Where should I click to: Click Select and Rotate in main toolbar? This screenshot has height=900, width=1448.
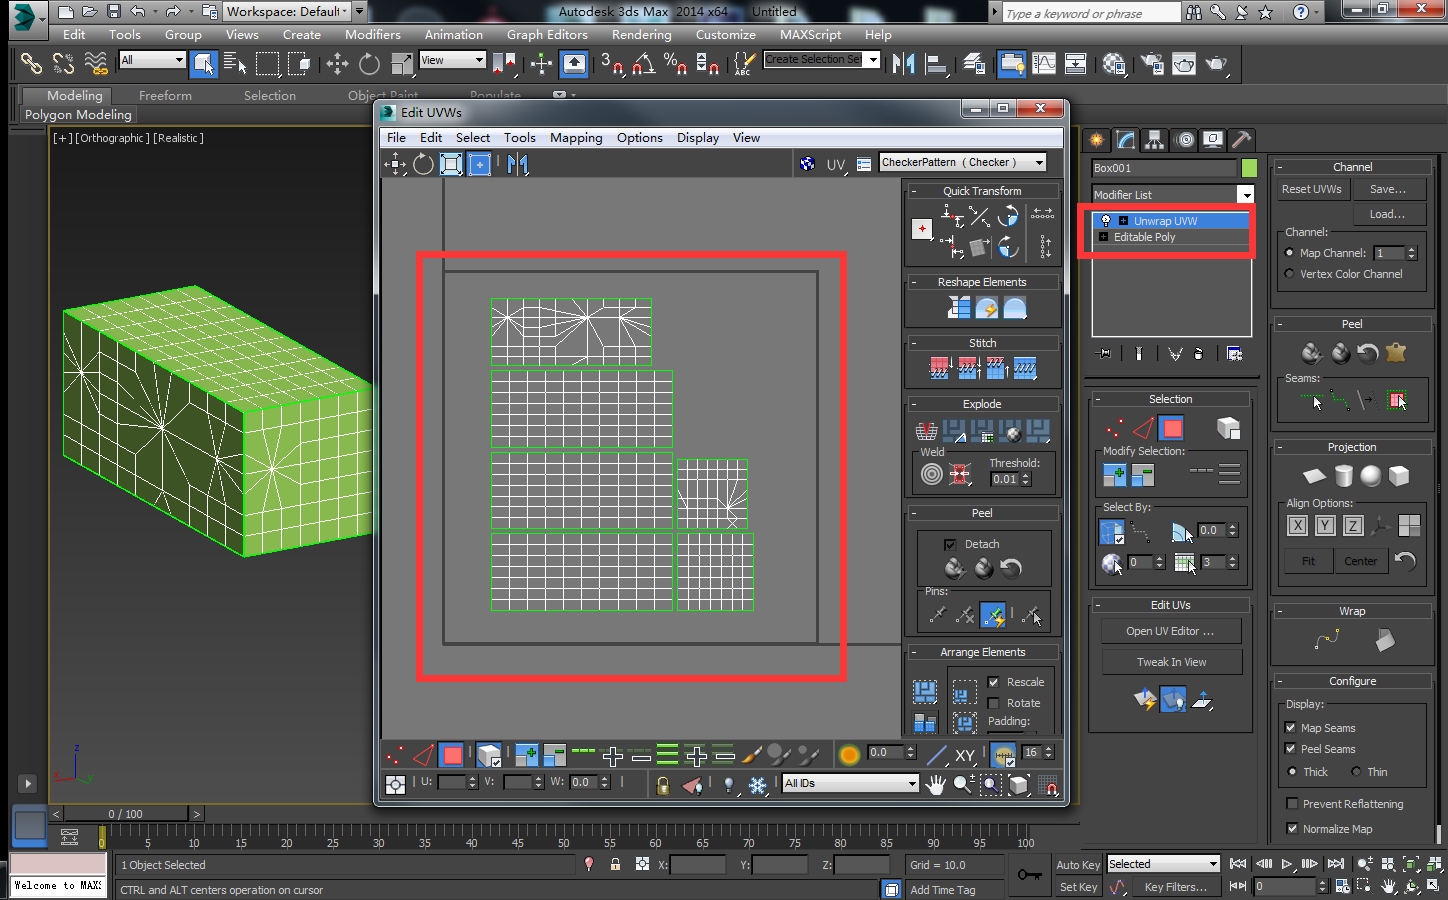(369, 64)
